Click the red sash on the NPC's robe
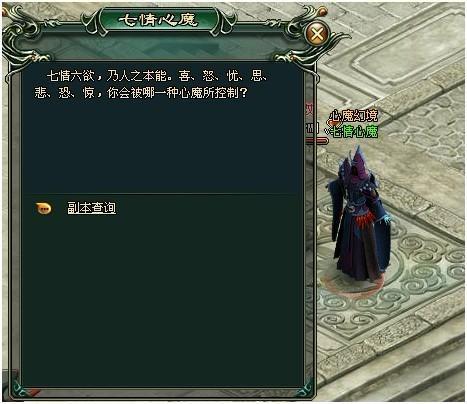The width and height of the screenshot is (467, 404). [366, 220]
